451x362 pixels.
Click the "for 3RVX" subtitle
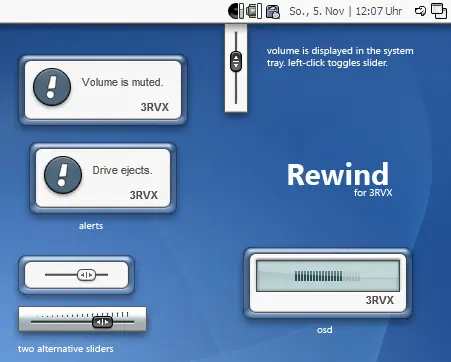point(373,193)
